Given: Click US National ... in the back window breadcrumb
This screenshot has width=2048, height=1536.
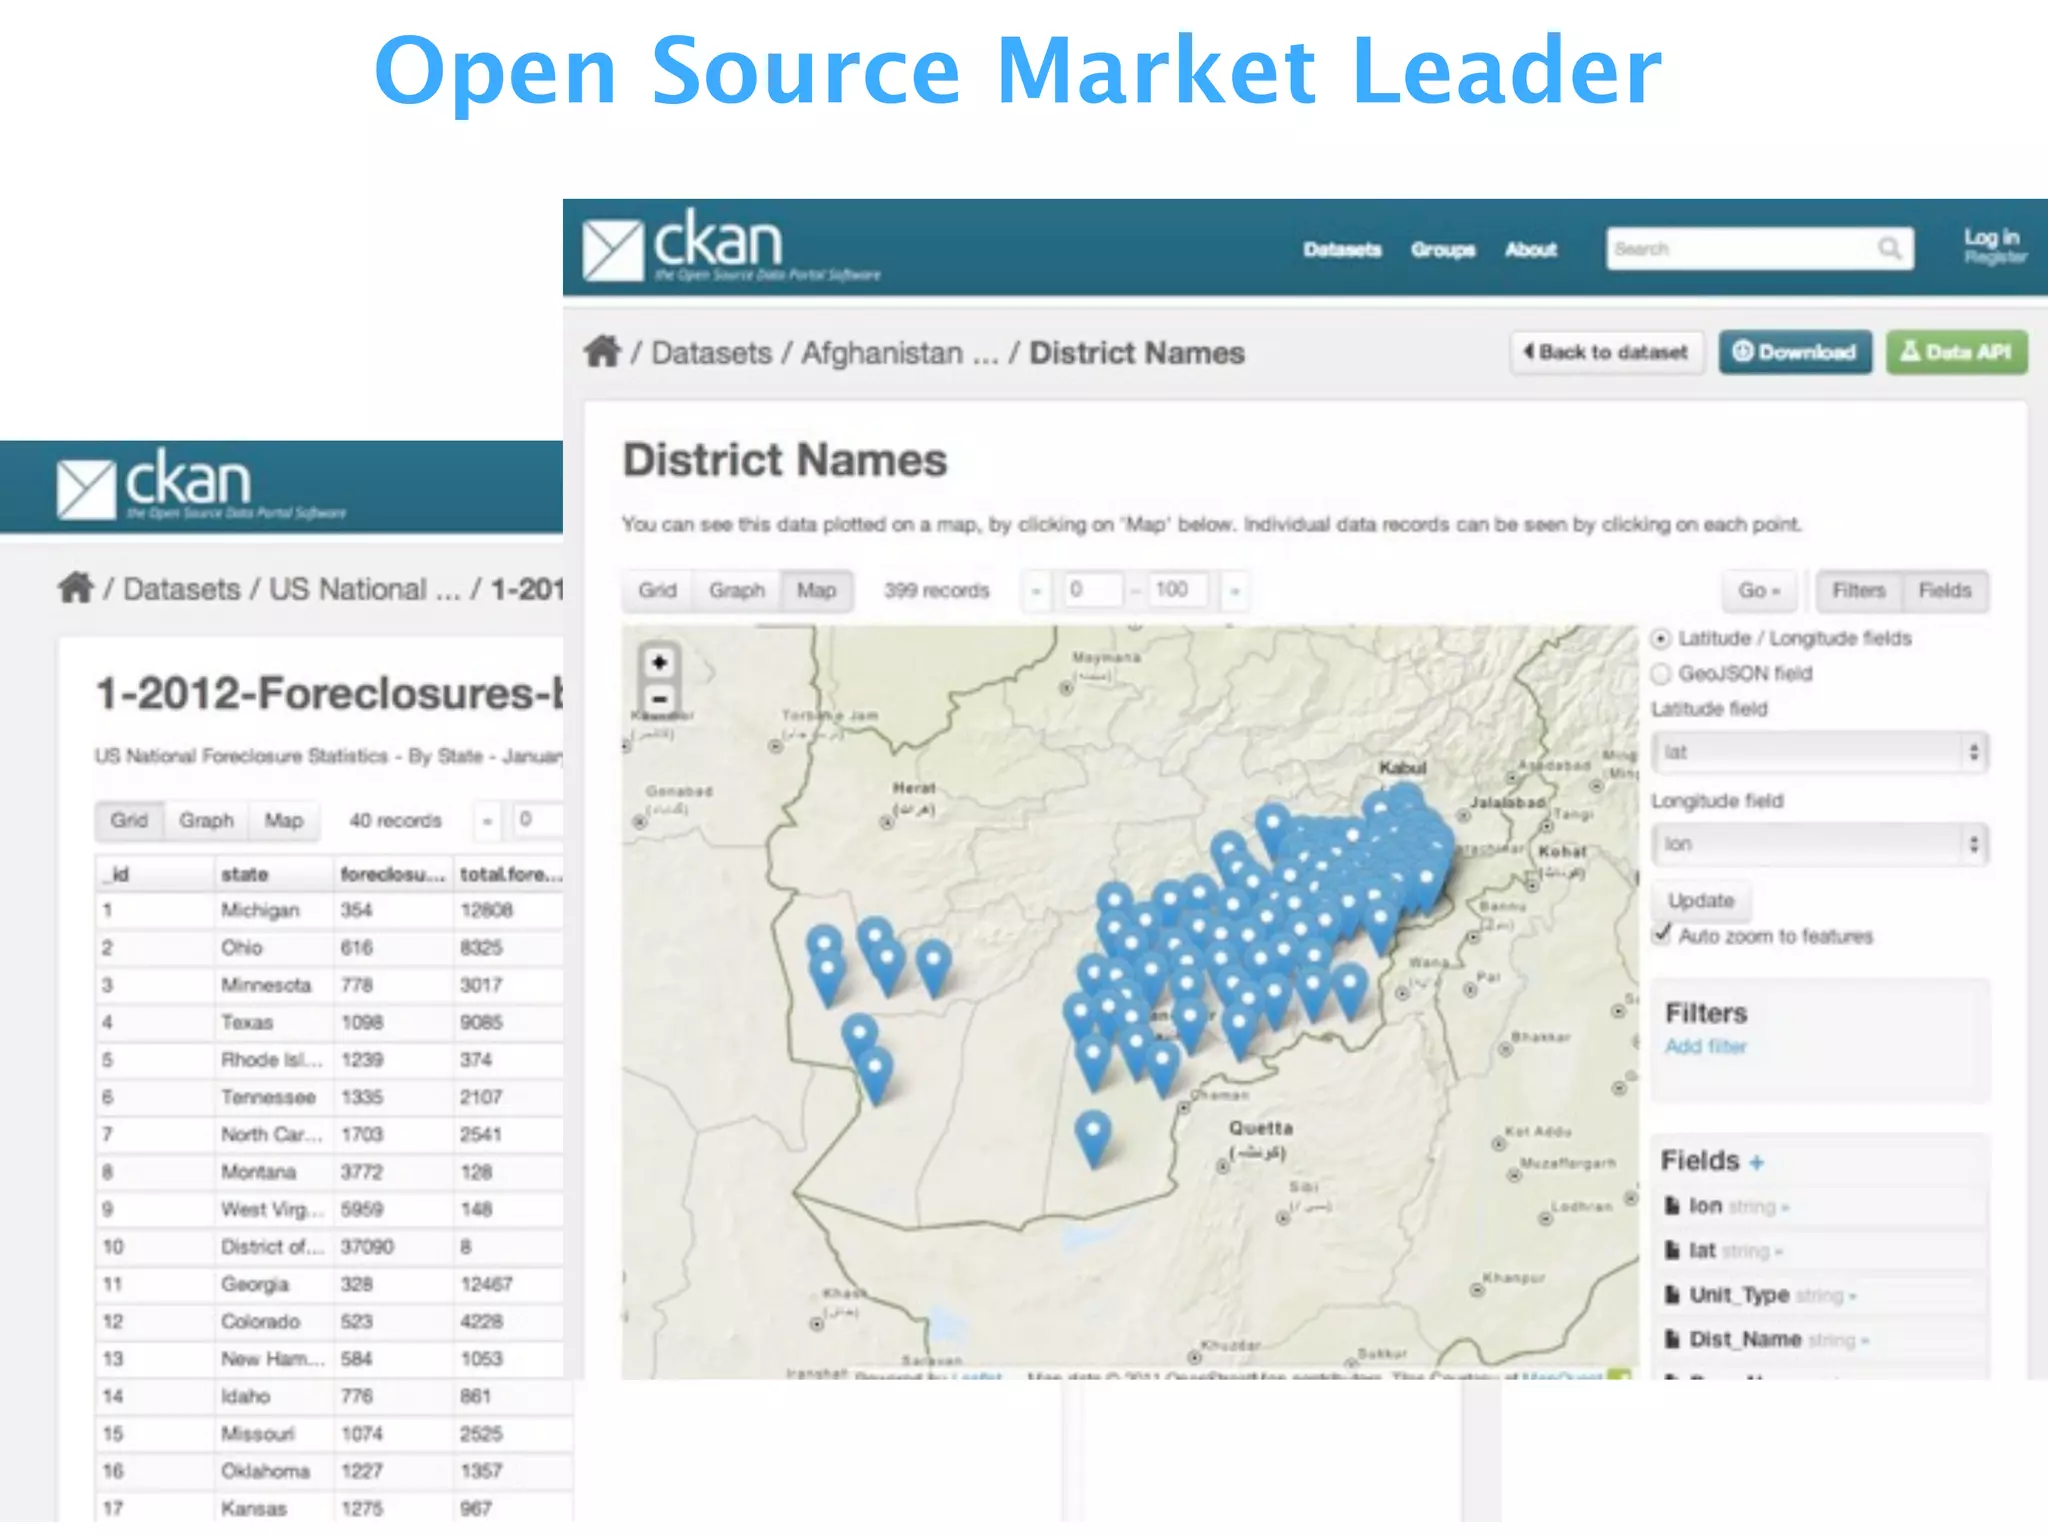Looking at the screenshot, I should pyautogui.click(x=365, y=589).
